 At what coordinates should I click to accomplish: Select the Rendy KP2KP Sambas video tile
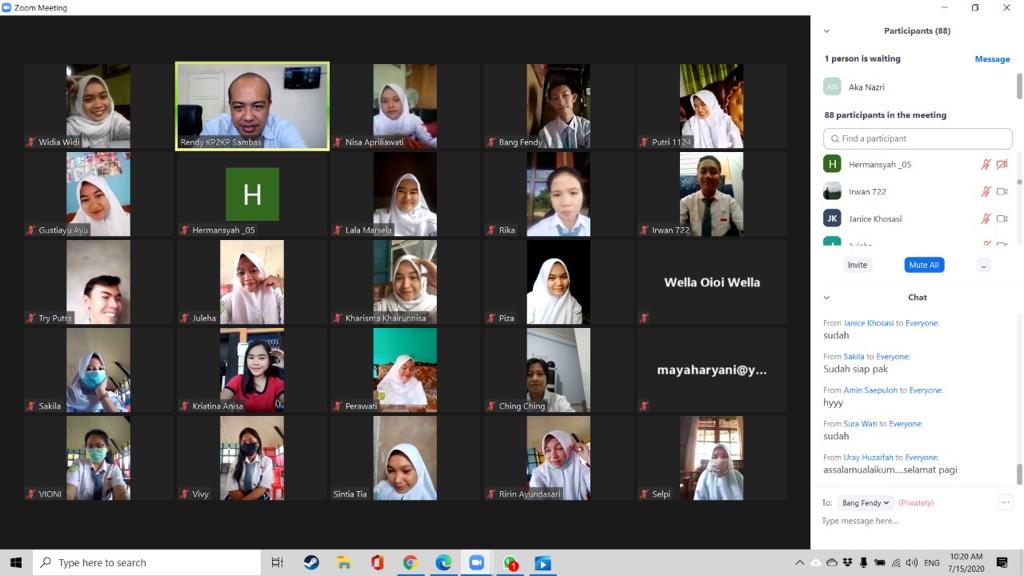pos(252,106)
